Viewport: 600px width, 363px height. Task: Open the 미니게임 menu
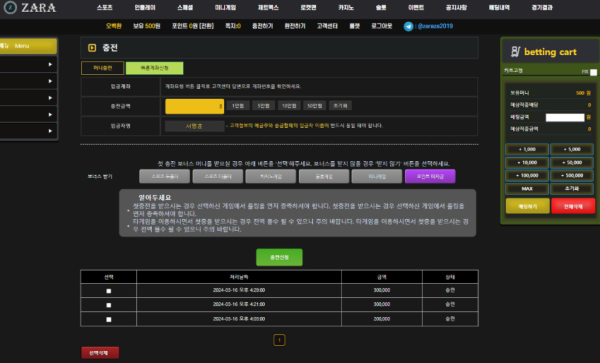click(225, 8)
